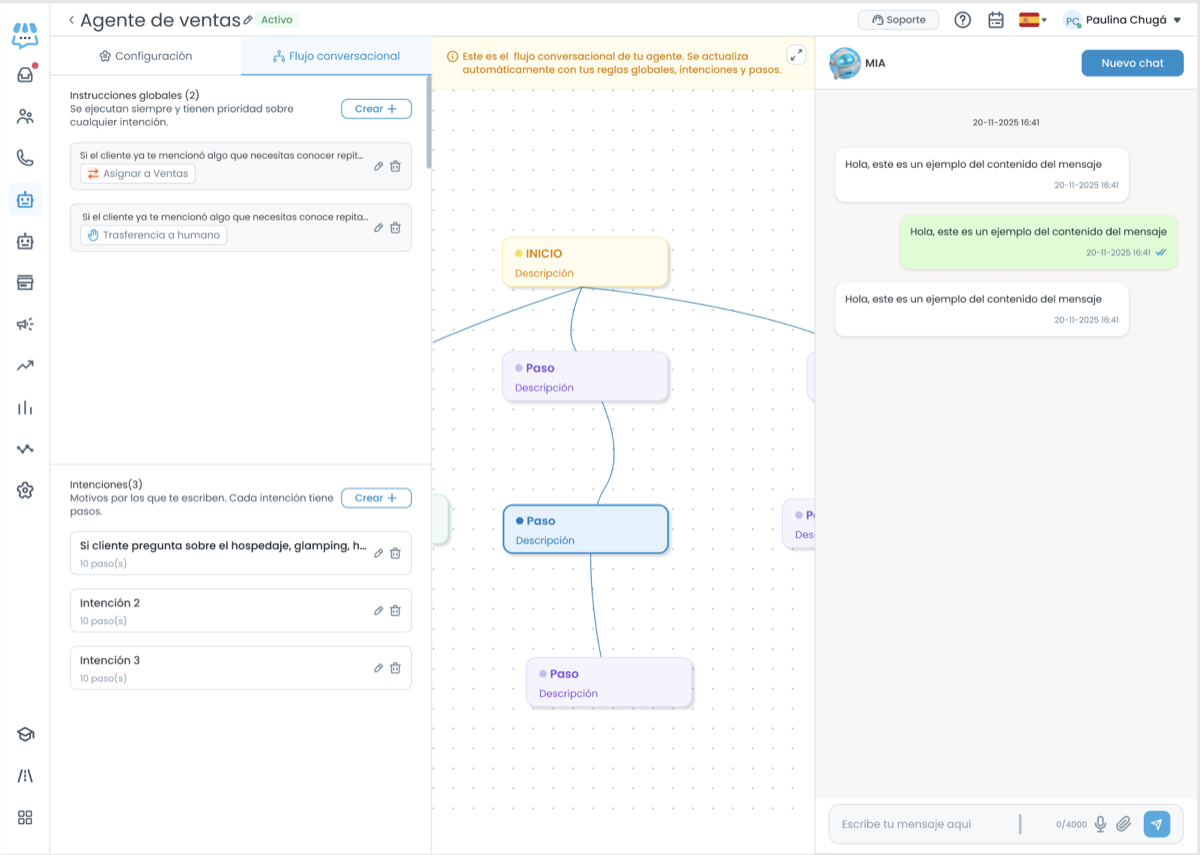Open the language flag dropdown
1200x855 pixels.
[1033, 20]
